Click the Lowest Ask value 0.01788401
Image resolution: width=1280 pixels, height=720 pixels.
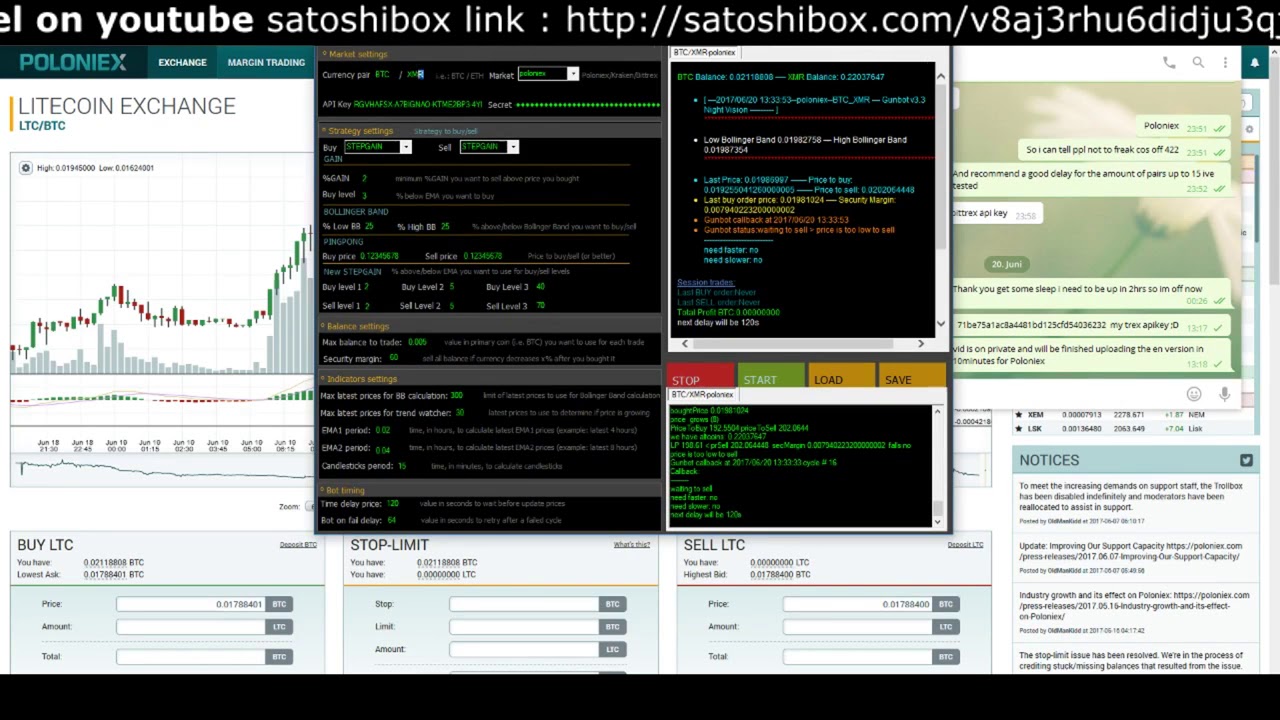coord(105,575)
